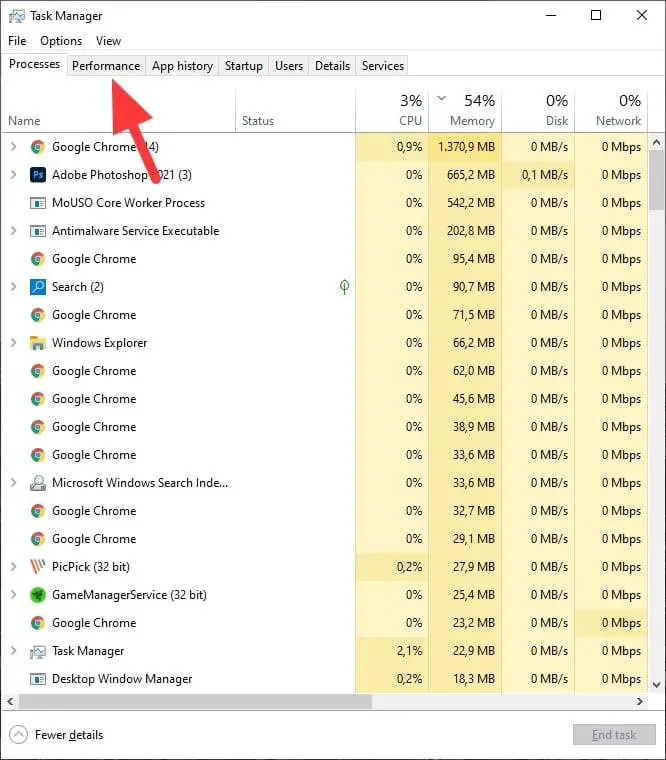
Task: Click the horizontal scrollbar right arrow
Action: [x=640, y=701]
